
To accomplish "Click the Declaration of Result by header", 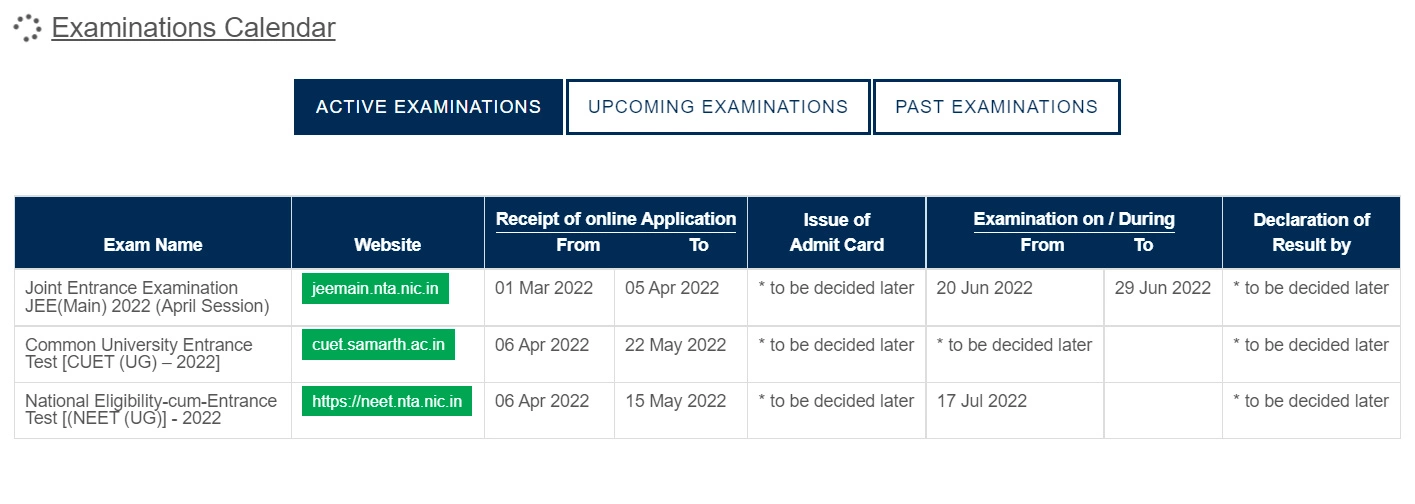I will coord(1311,232).
